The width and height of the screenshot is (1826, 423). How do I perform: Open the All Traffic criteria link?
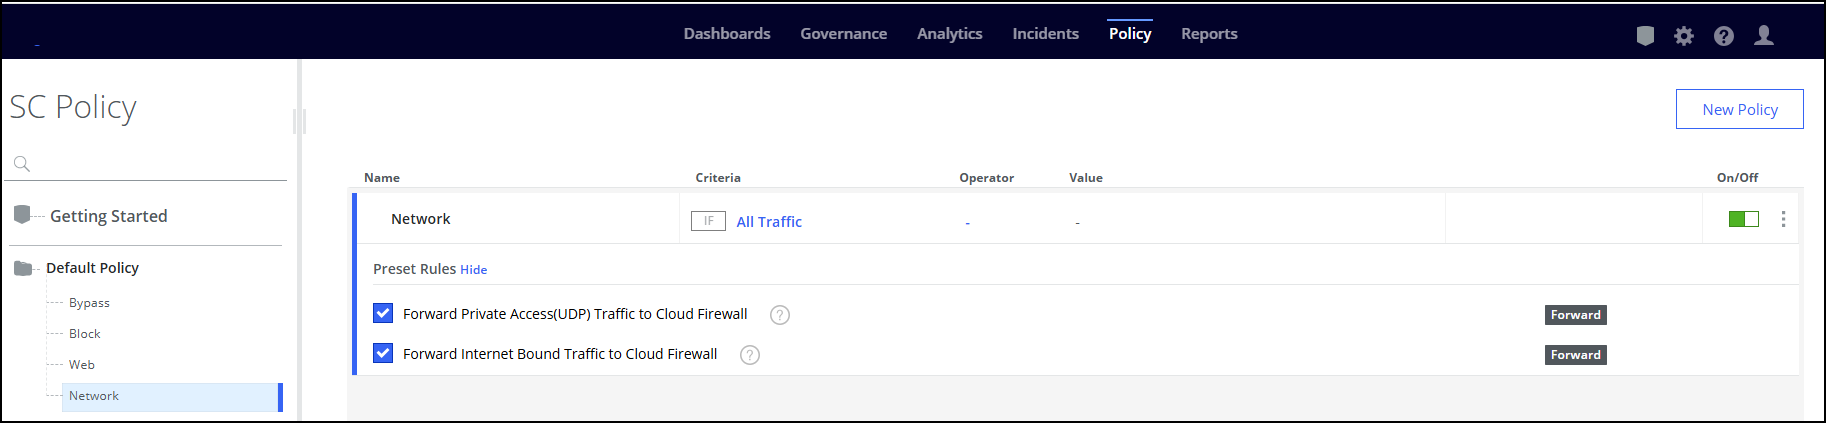coord(769,222)
